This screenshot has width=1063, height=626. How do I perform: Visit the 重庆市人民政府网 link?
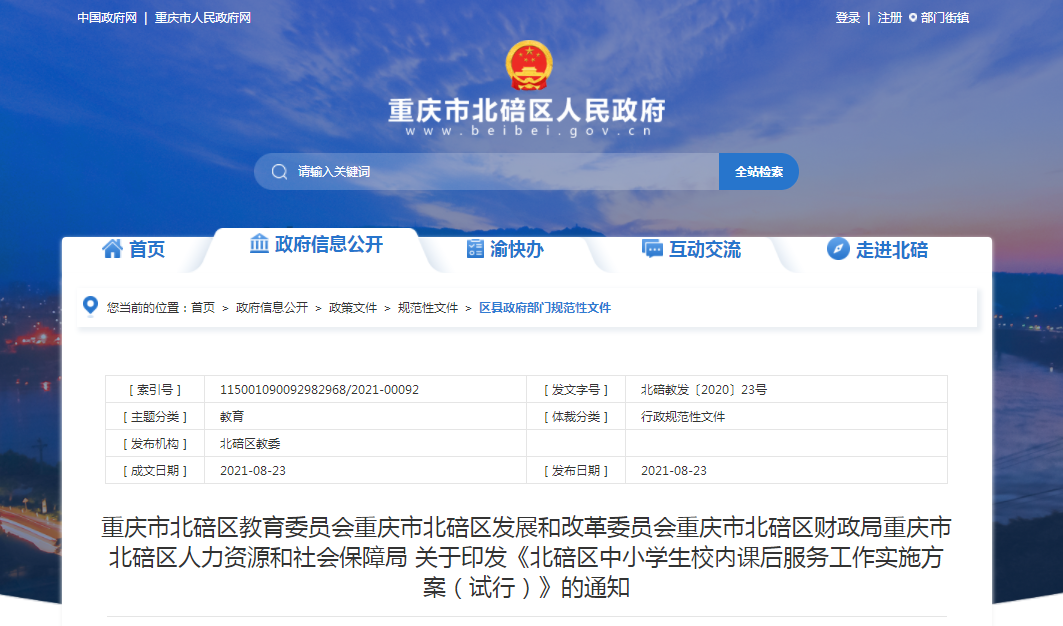pos(203,18)
